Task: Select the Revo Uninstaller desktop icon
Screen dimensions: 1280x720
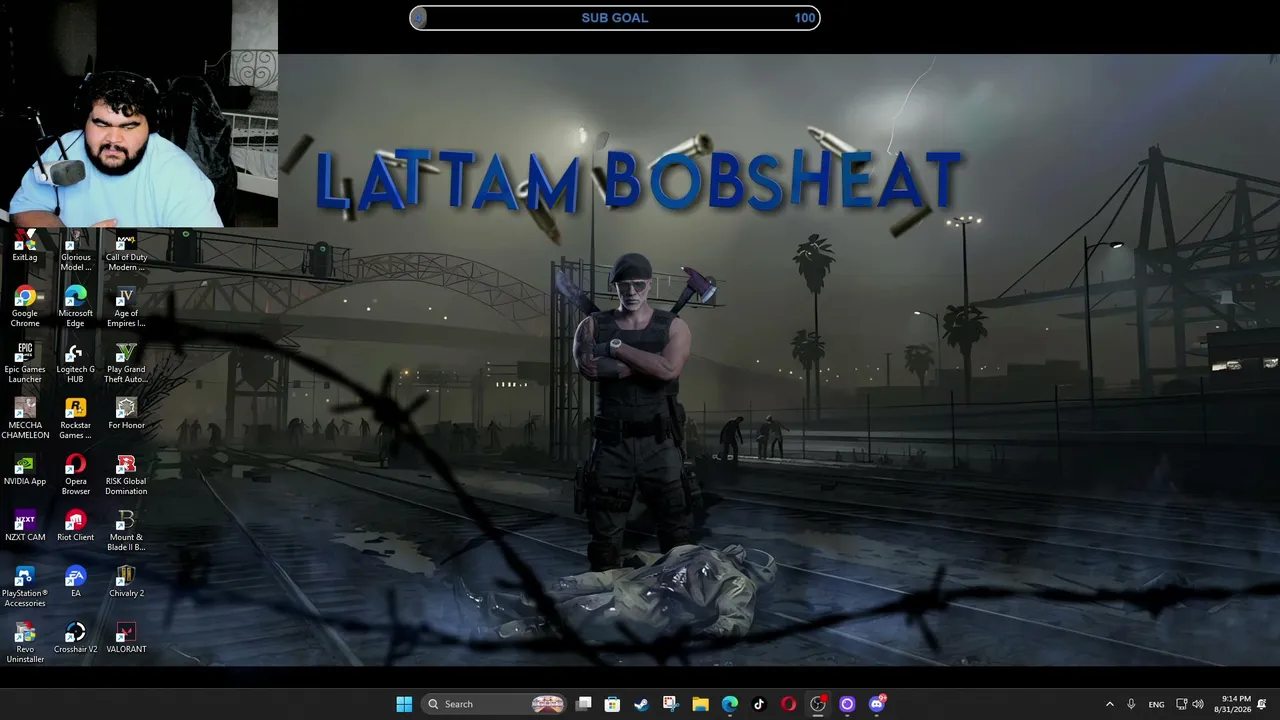Action: pos(25,643)
